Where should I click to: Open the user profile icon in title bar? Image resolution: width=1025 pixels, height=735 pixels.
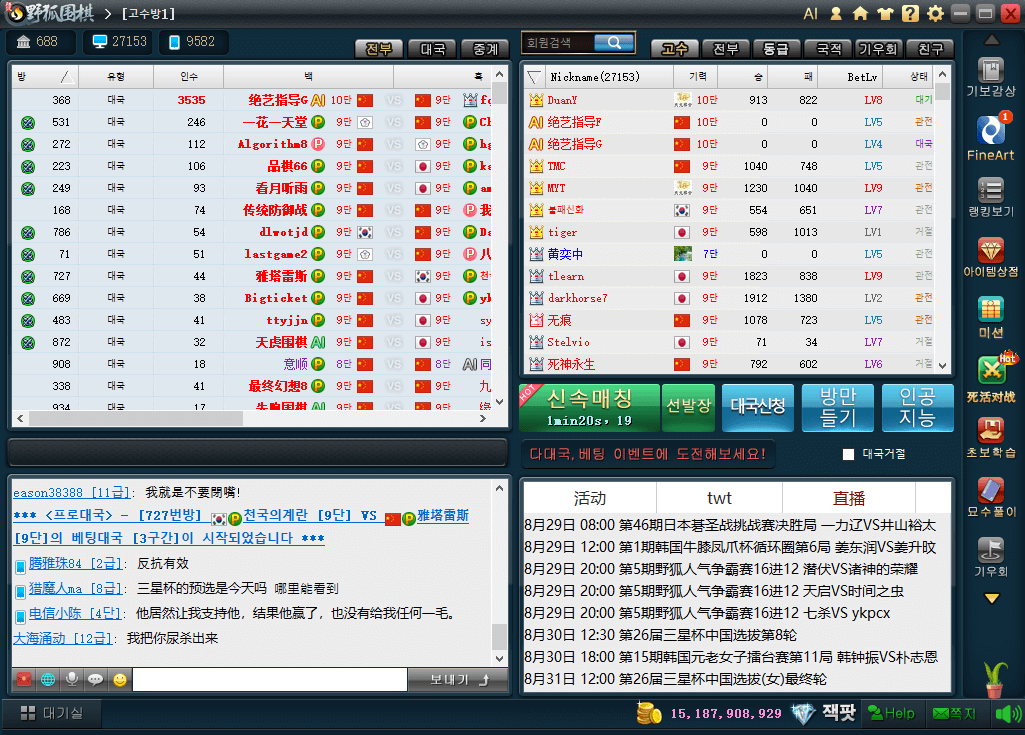(836, 13)
